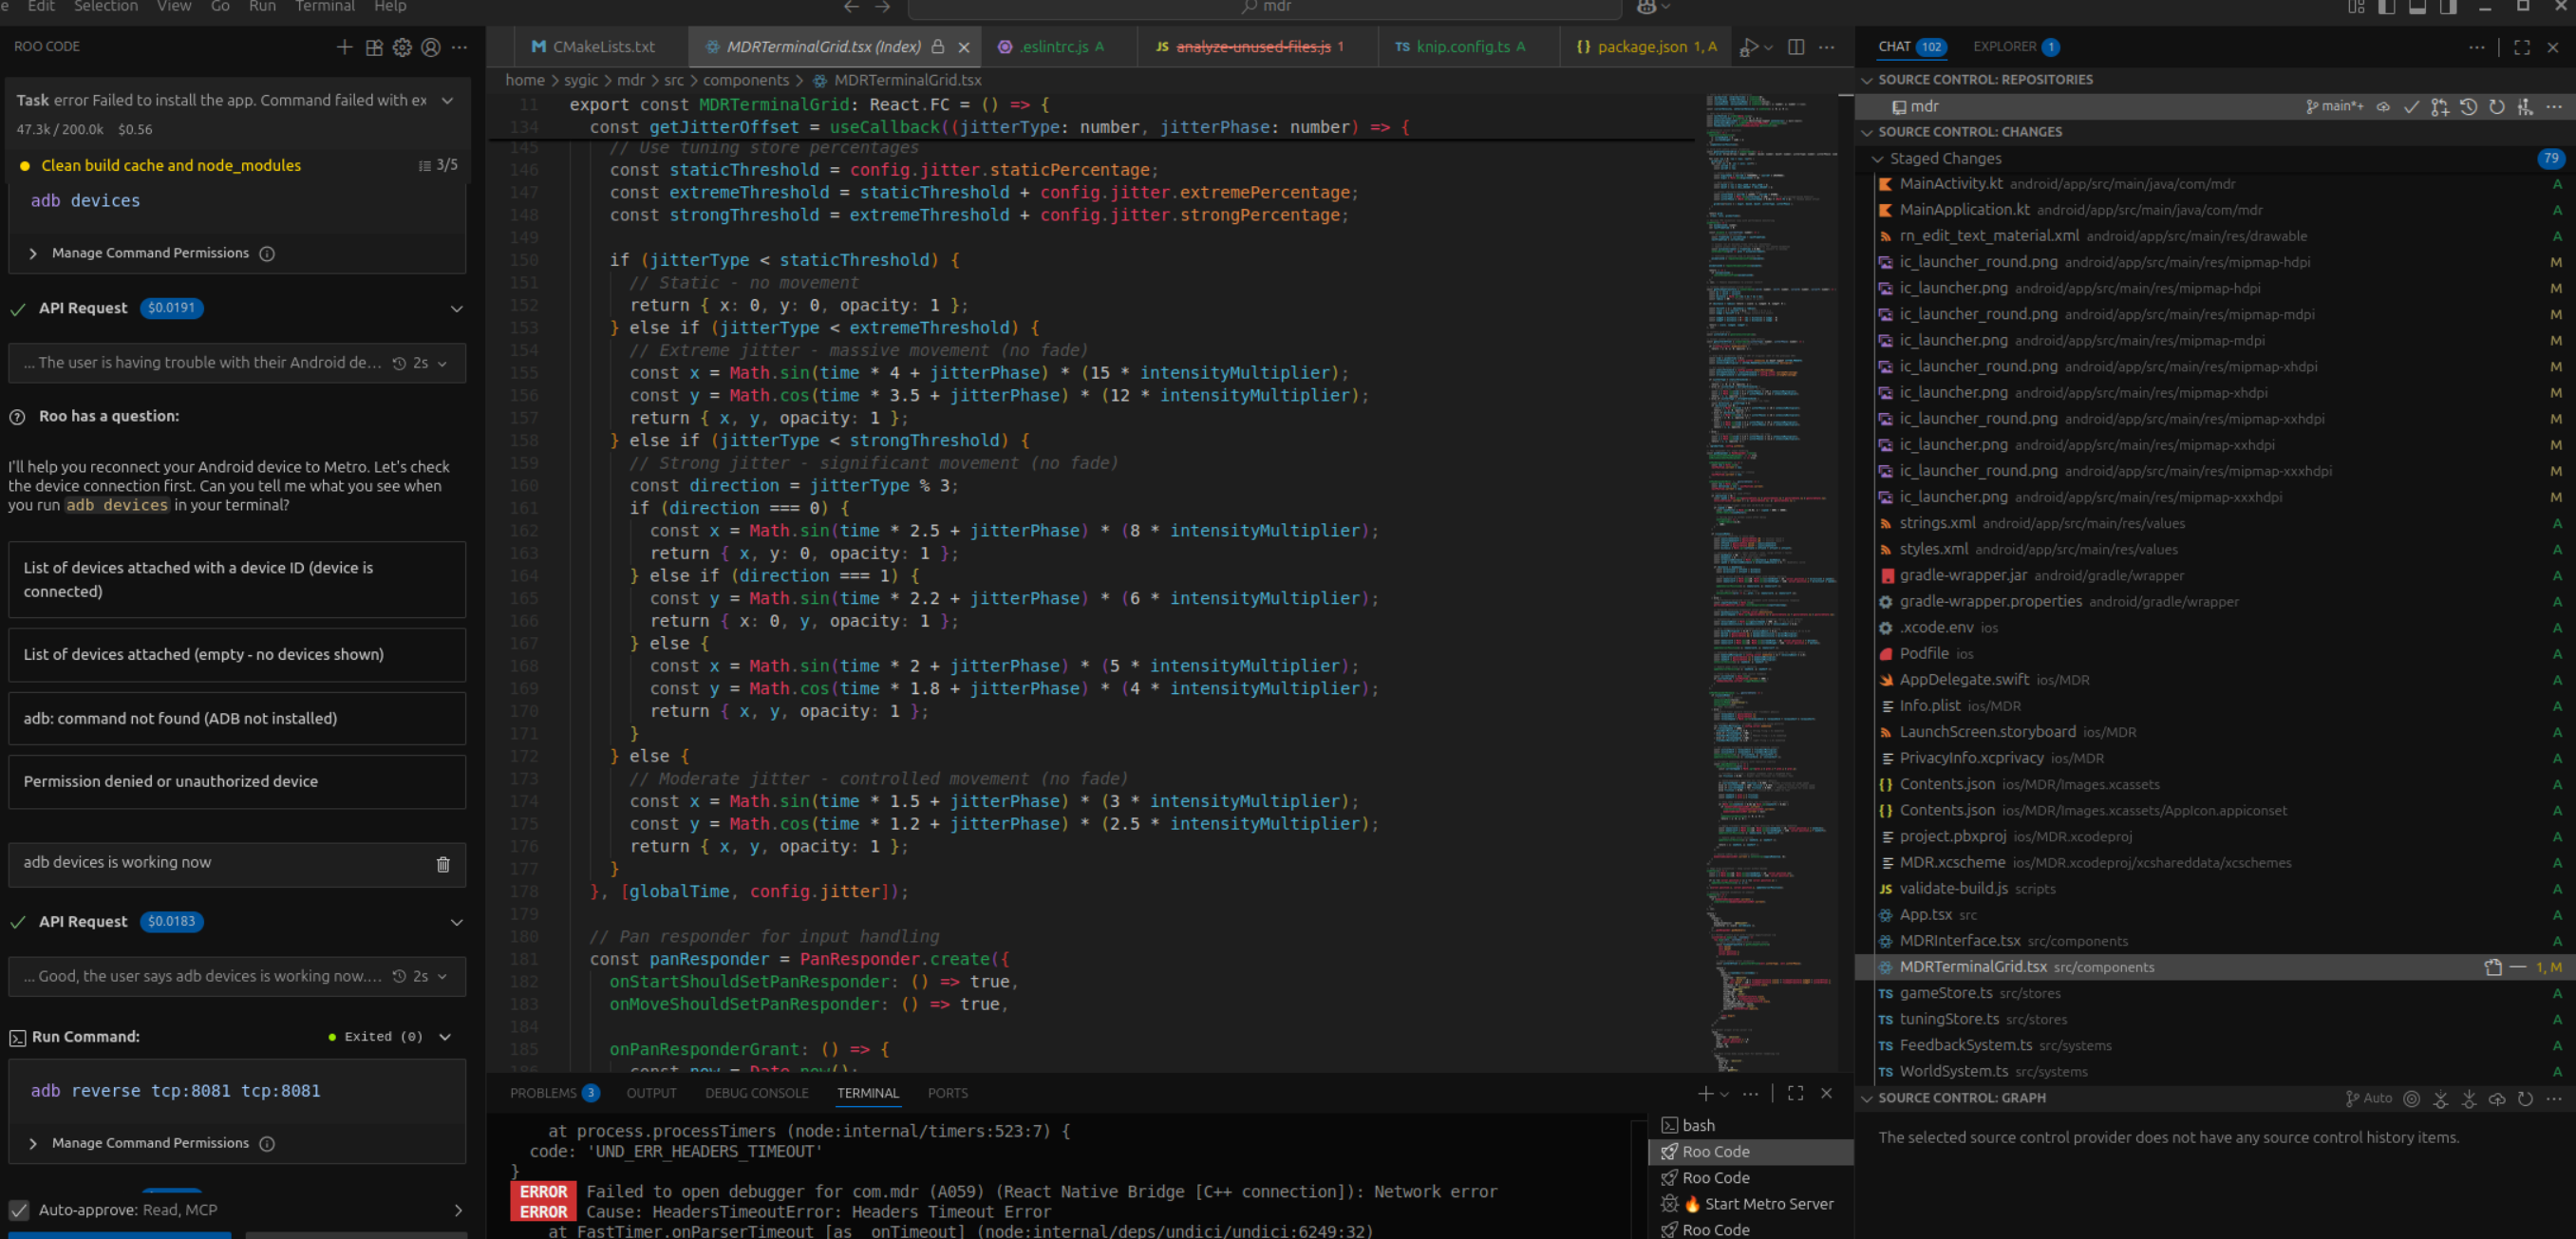2576x1239 pixels.
Task: Refresh the mdr repository
Action: coord(2497,106)
